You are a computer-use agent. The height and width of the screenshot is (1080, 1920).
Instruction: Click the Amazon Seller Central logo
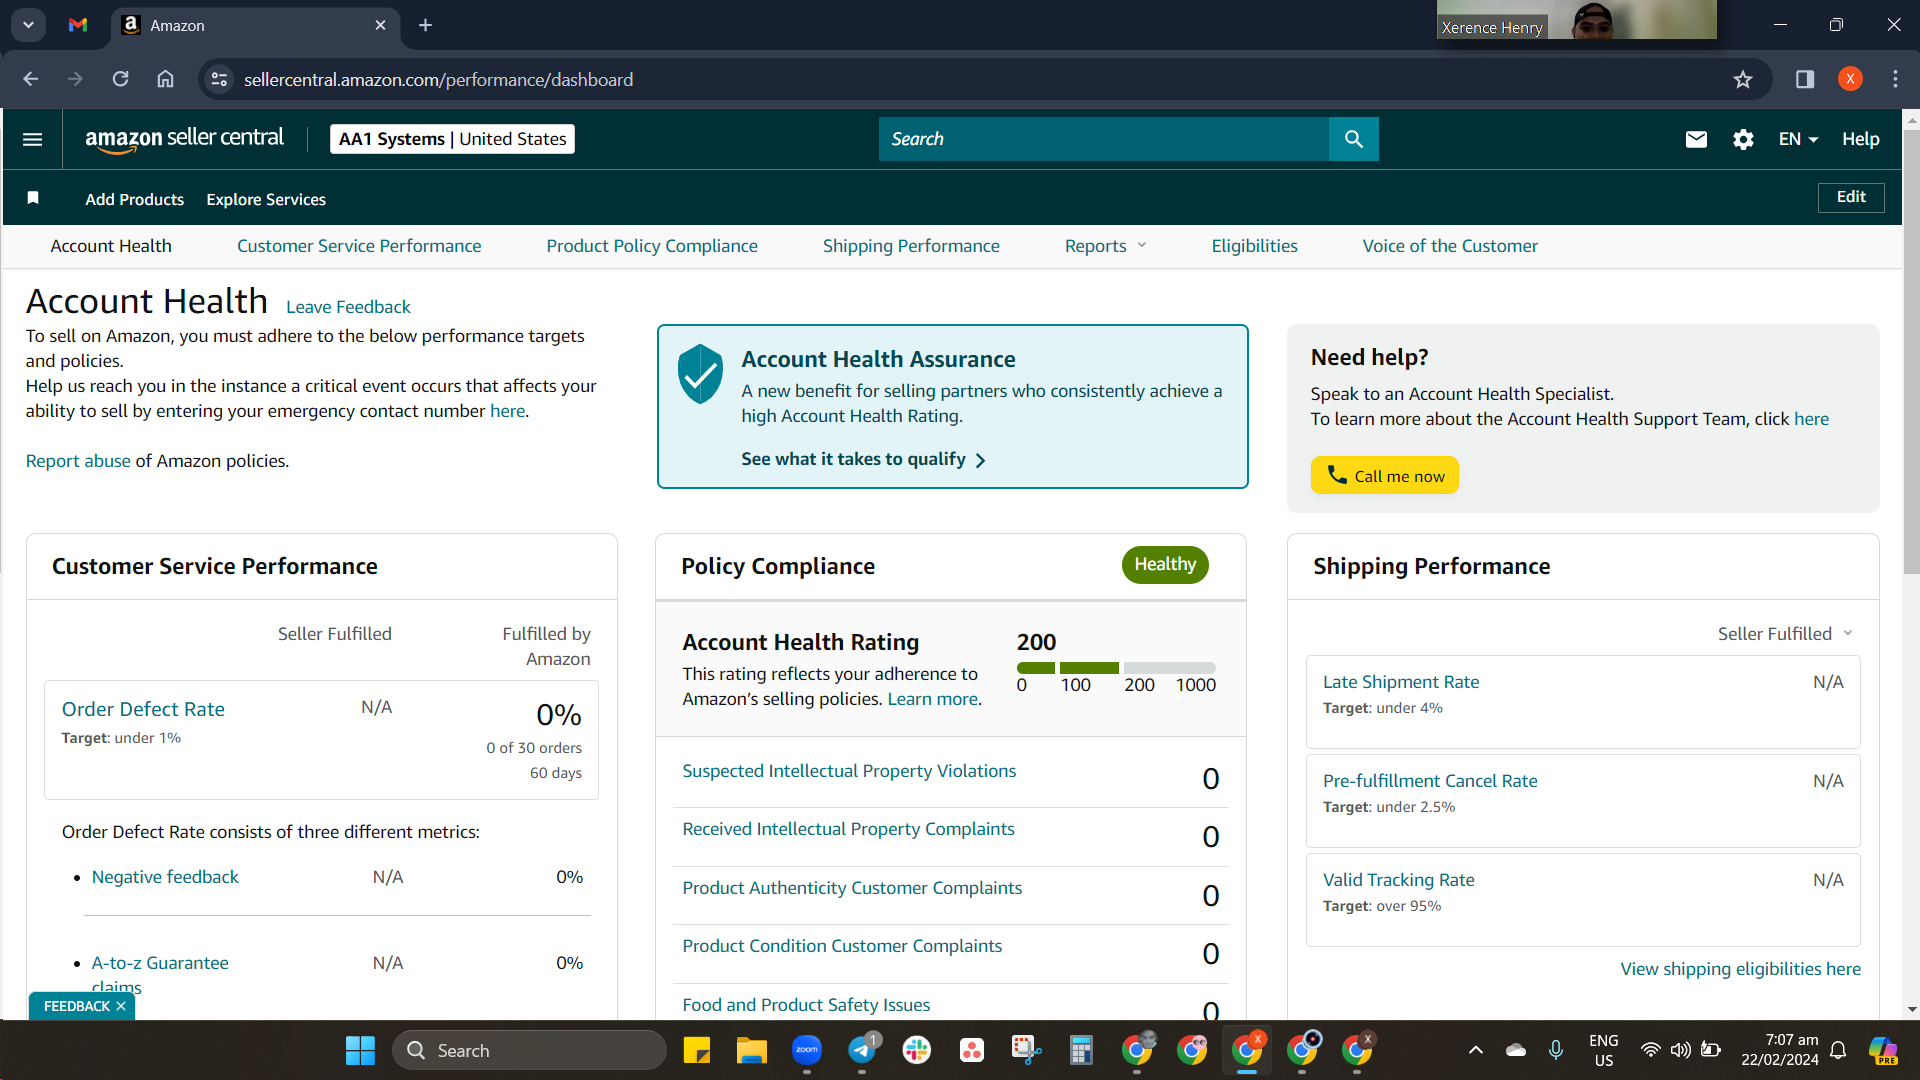point(184,139)
